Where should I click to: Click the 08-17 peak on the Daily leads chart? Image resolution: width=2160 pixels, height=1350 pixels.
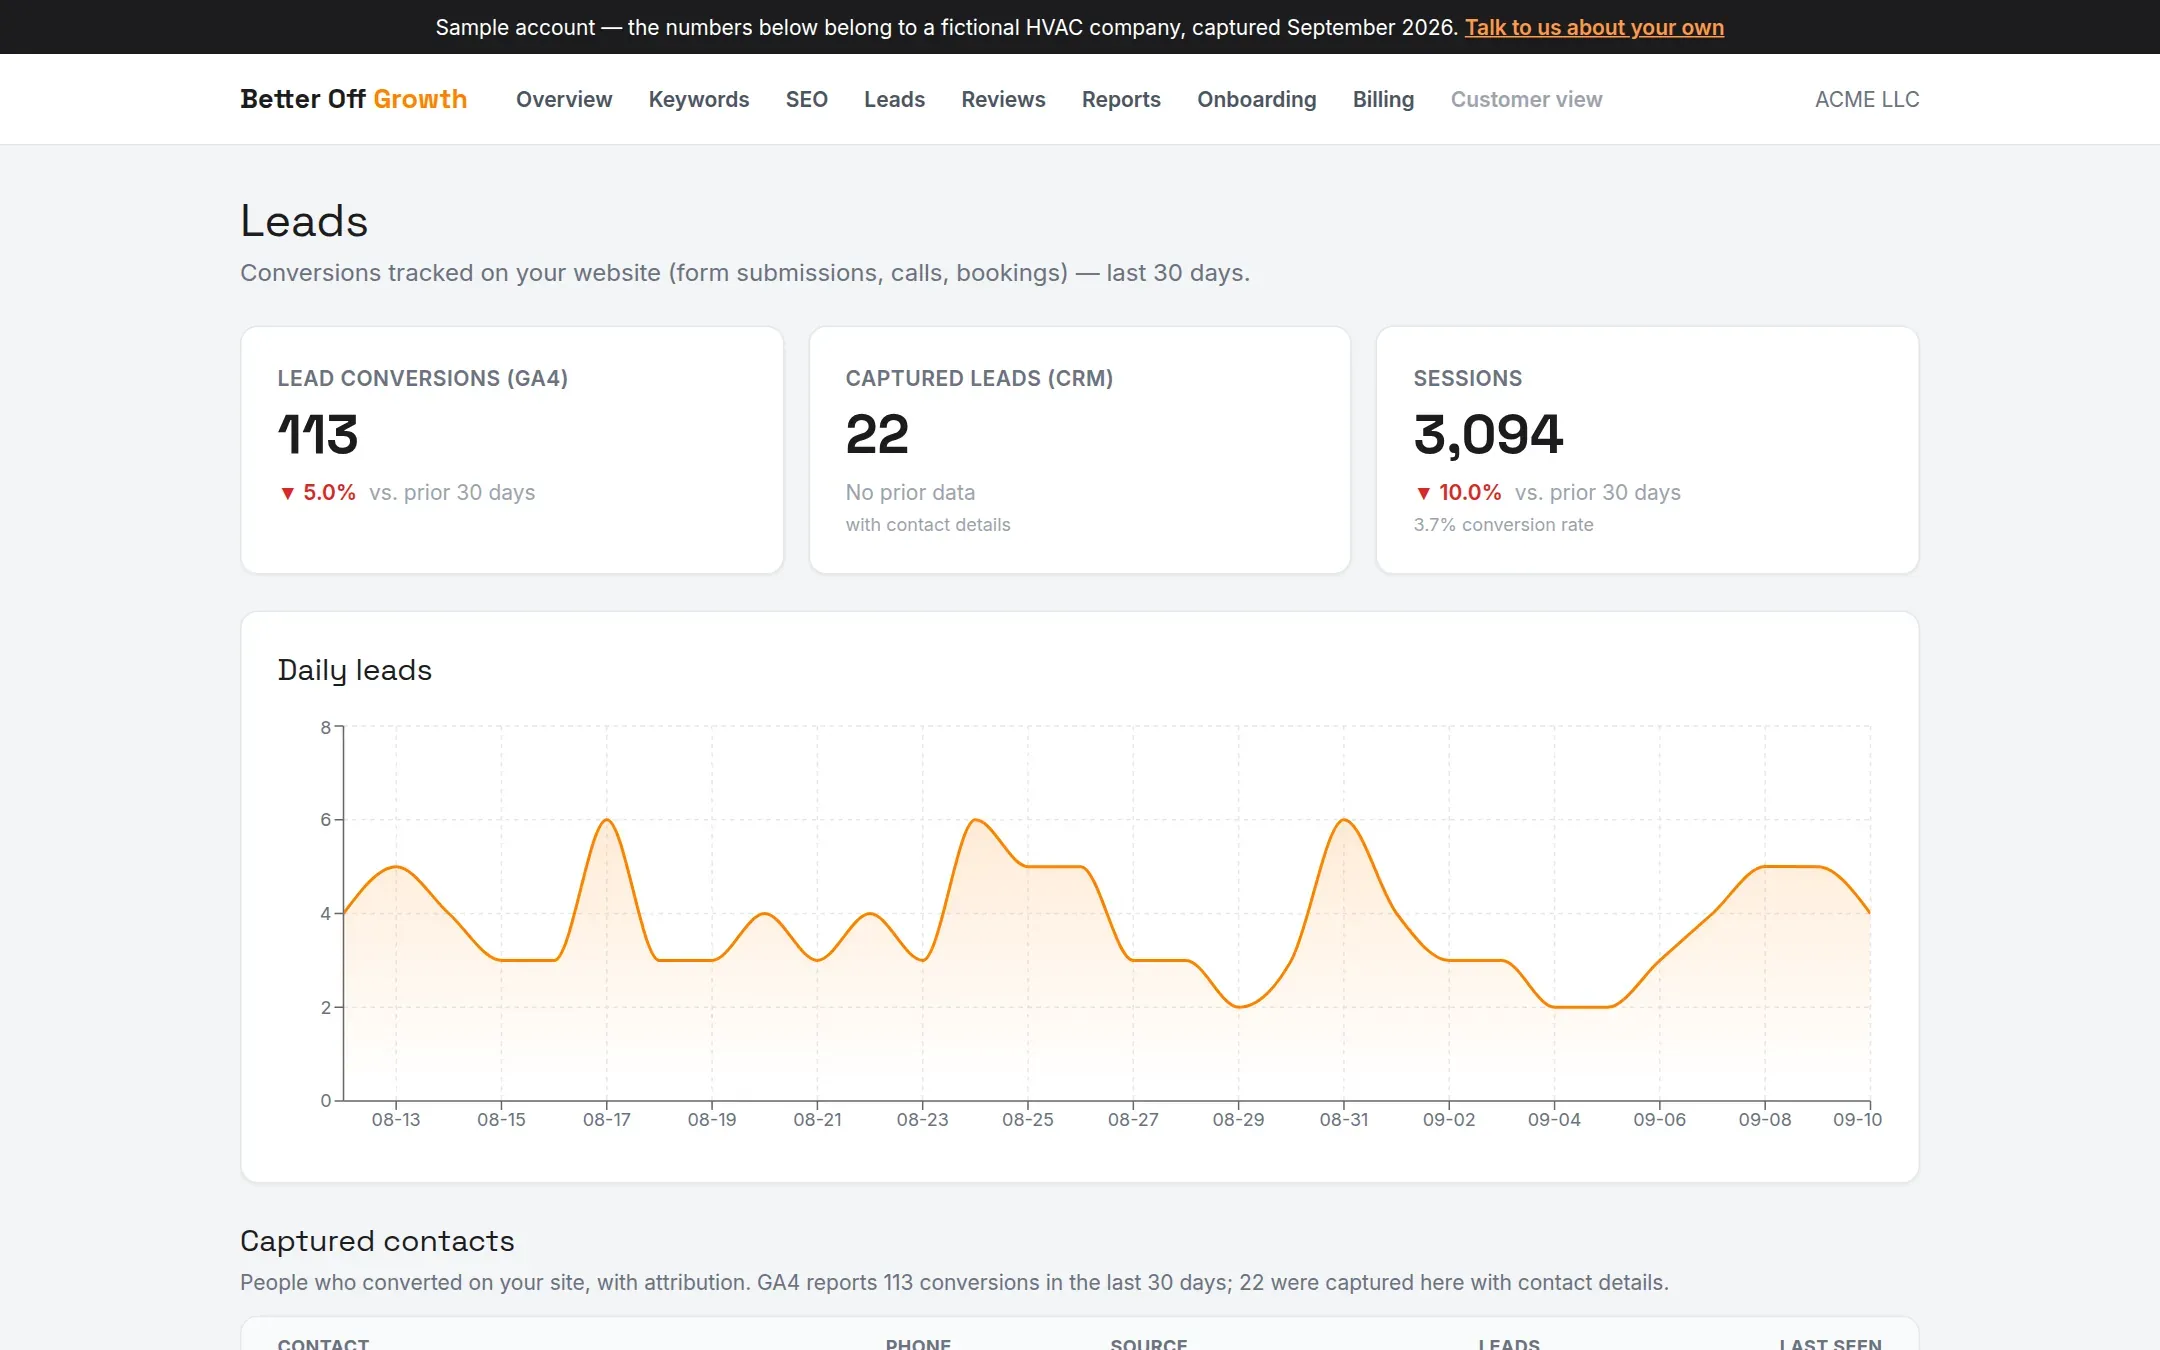[607, 820]
